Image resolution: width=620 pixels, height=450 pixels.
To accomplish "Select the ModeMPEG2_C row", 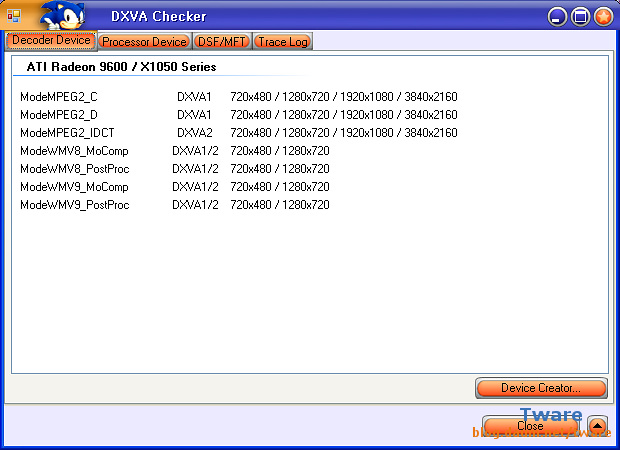I will click(x=239, y=97).
